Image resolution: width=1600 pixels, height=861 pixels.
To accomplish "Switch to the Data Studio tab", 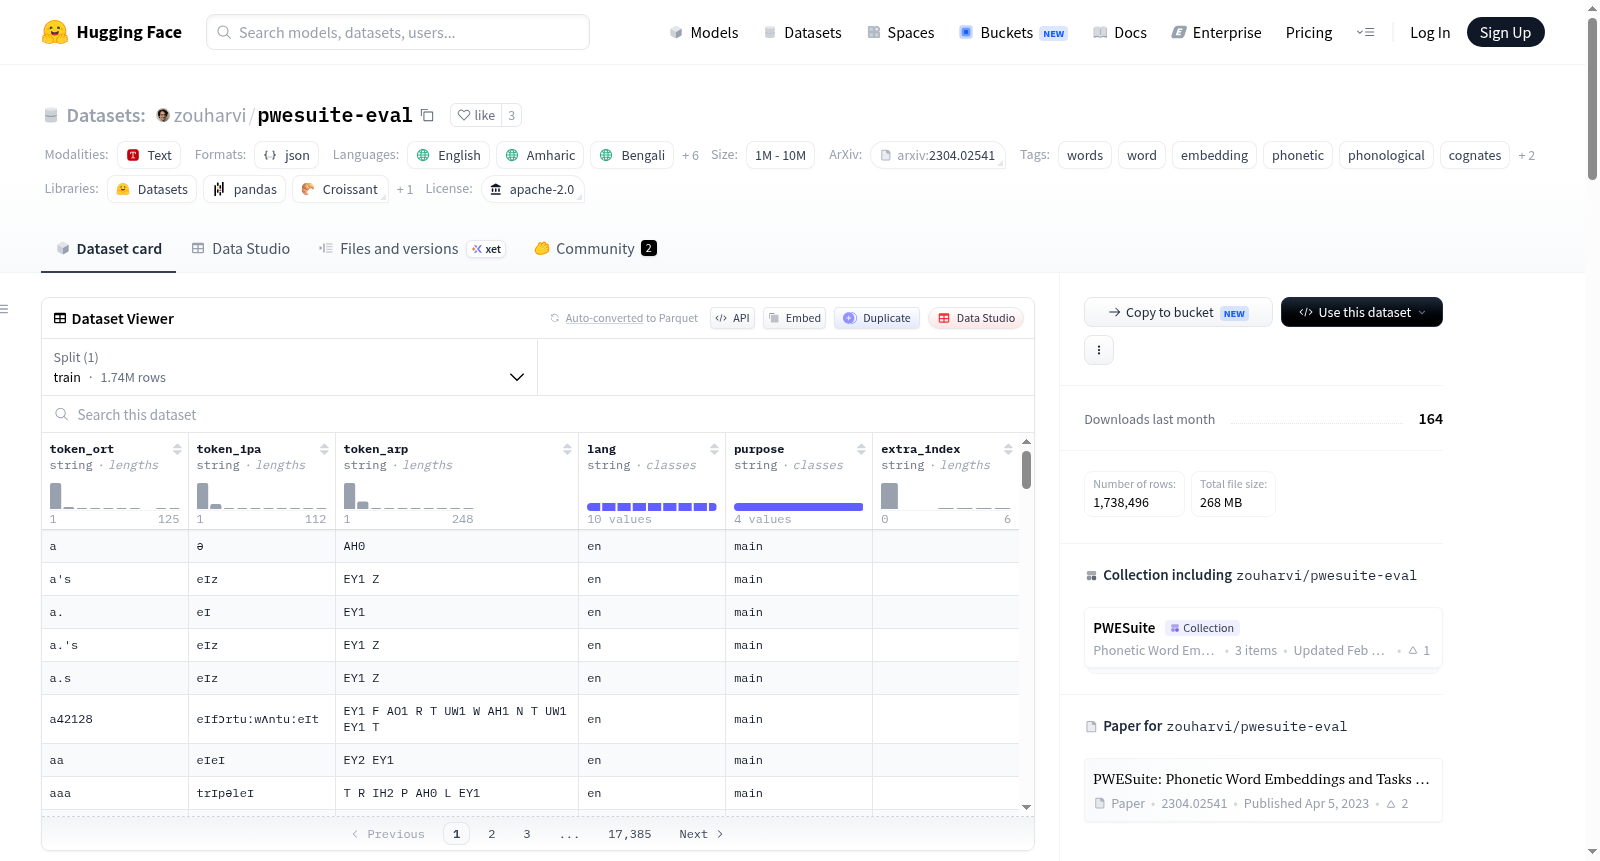I will click(x=241, y=249).
